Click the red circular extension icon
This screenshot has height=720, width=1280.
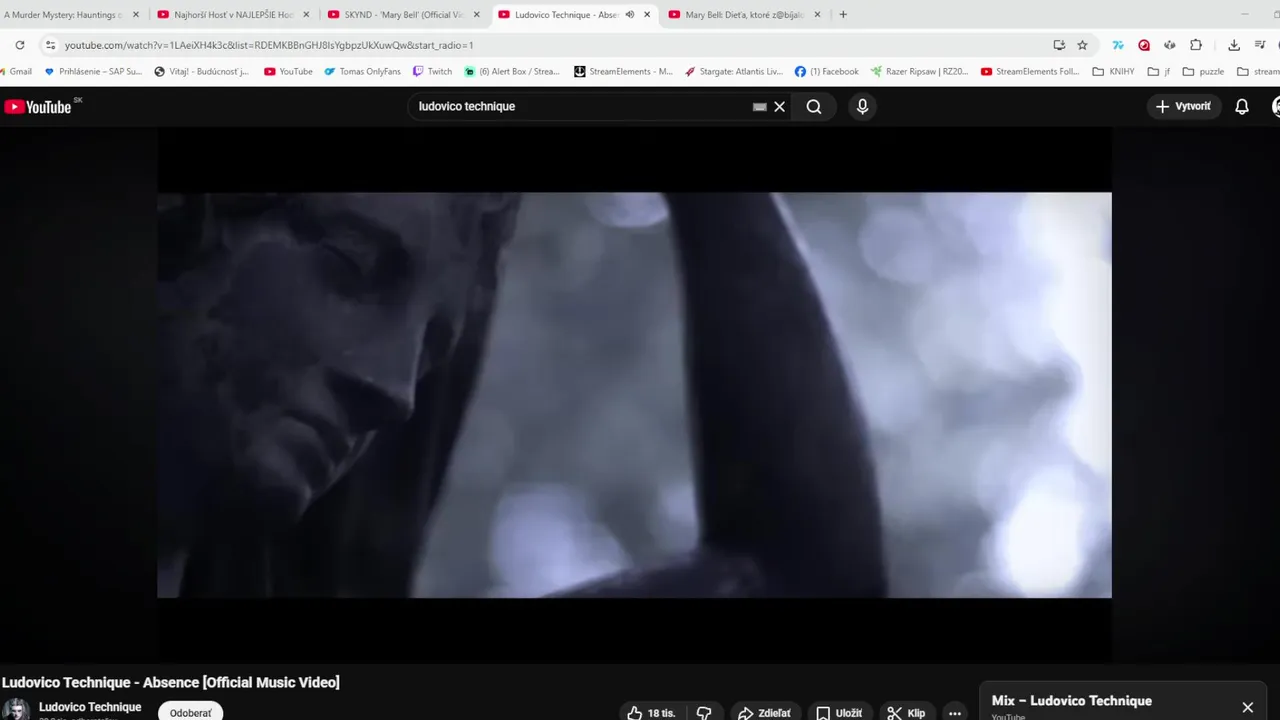coord(1144,45)
